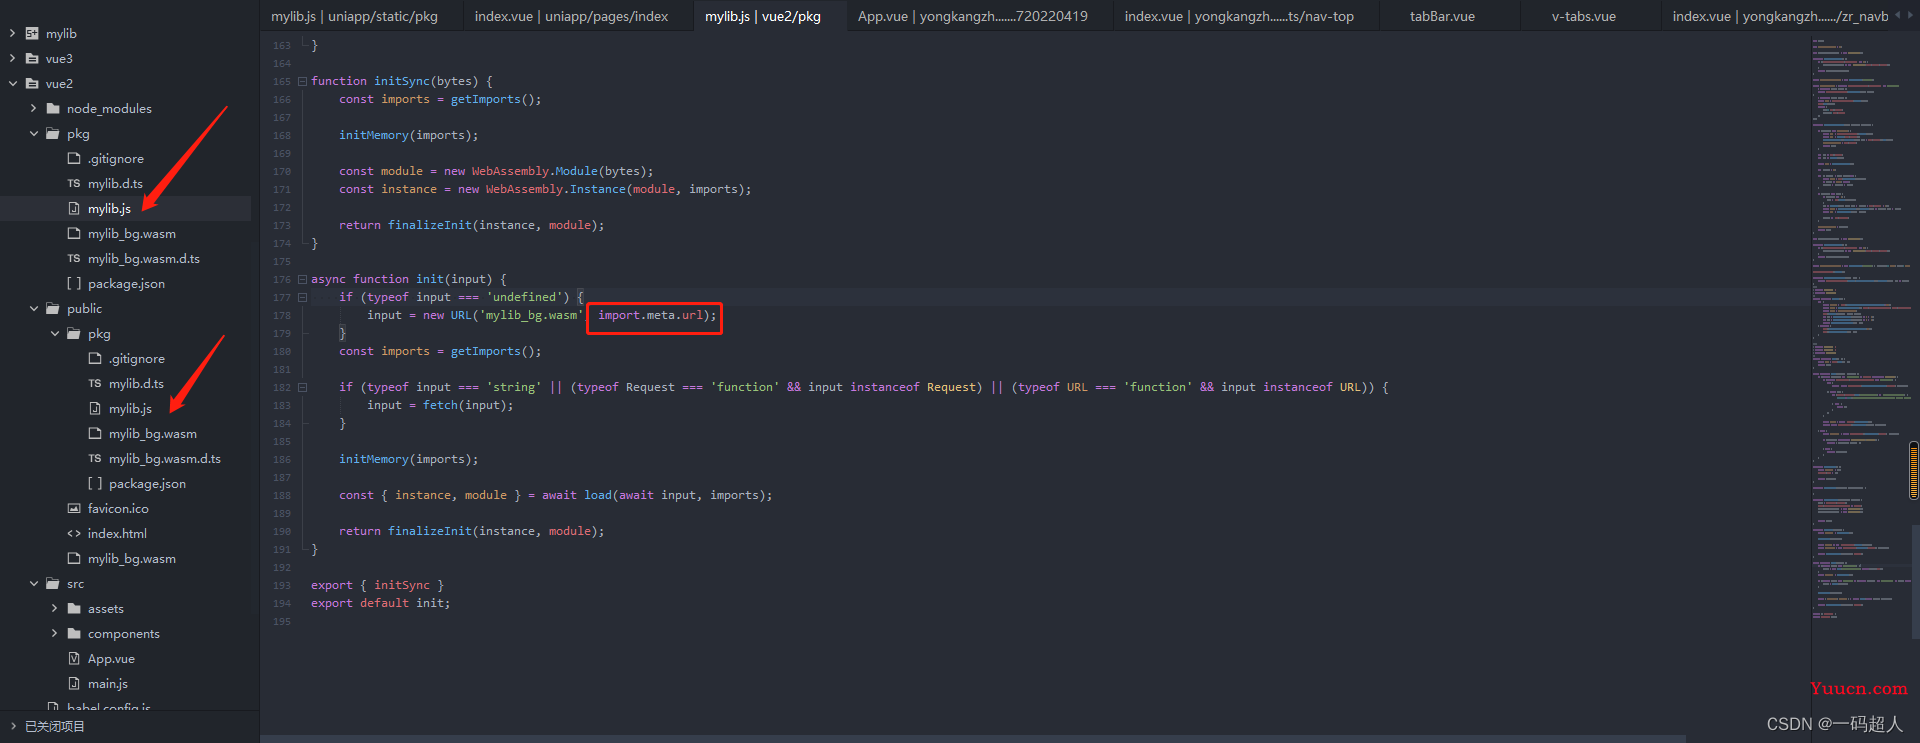The image size is (1920, 743).
Task: Expand the assets folder chevron
Action: coord(54,608)
